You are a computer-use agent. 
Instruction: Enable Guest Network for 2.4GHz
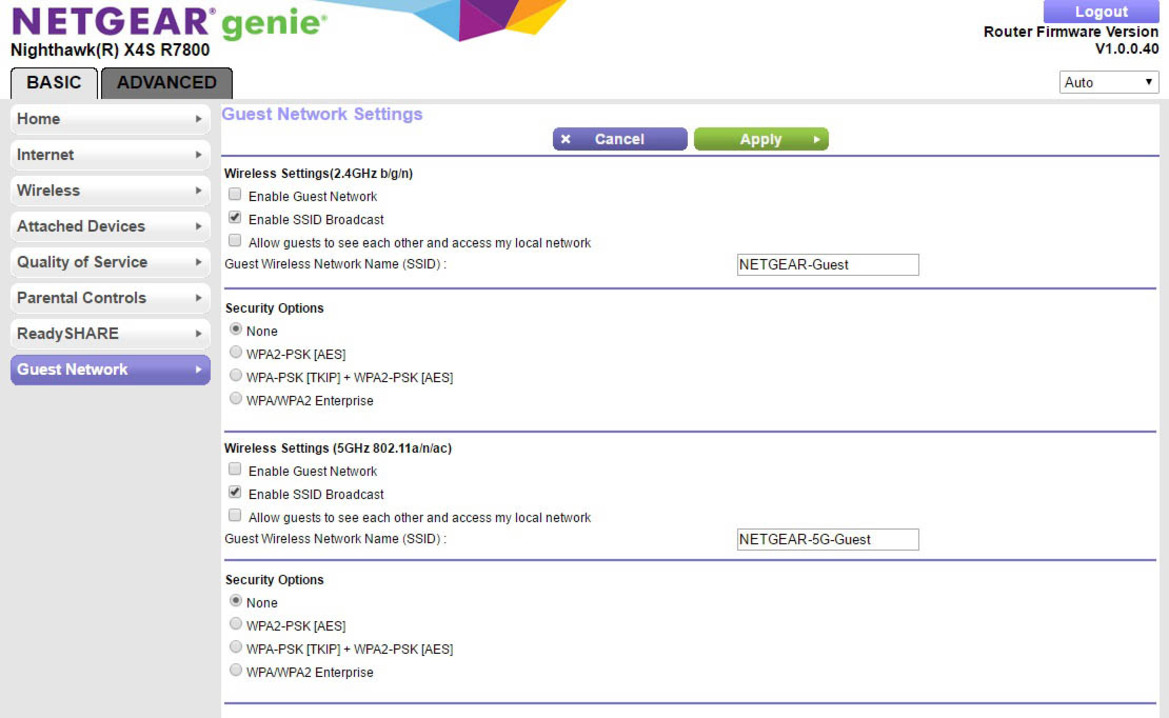point(235,195)
